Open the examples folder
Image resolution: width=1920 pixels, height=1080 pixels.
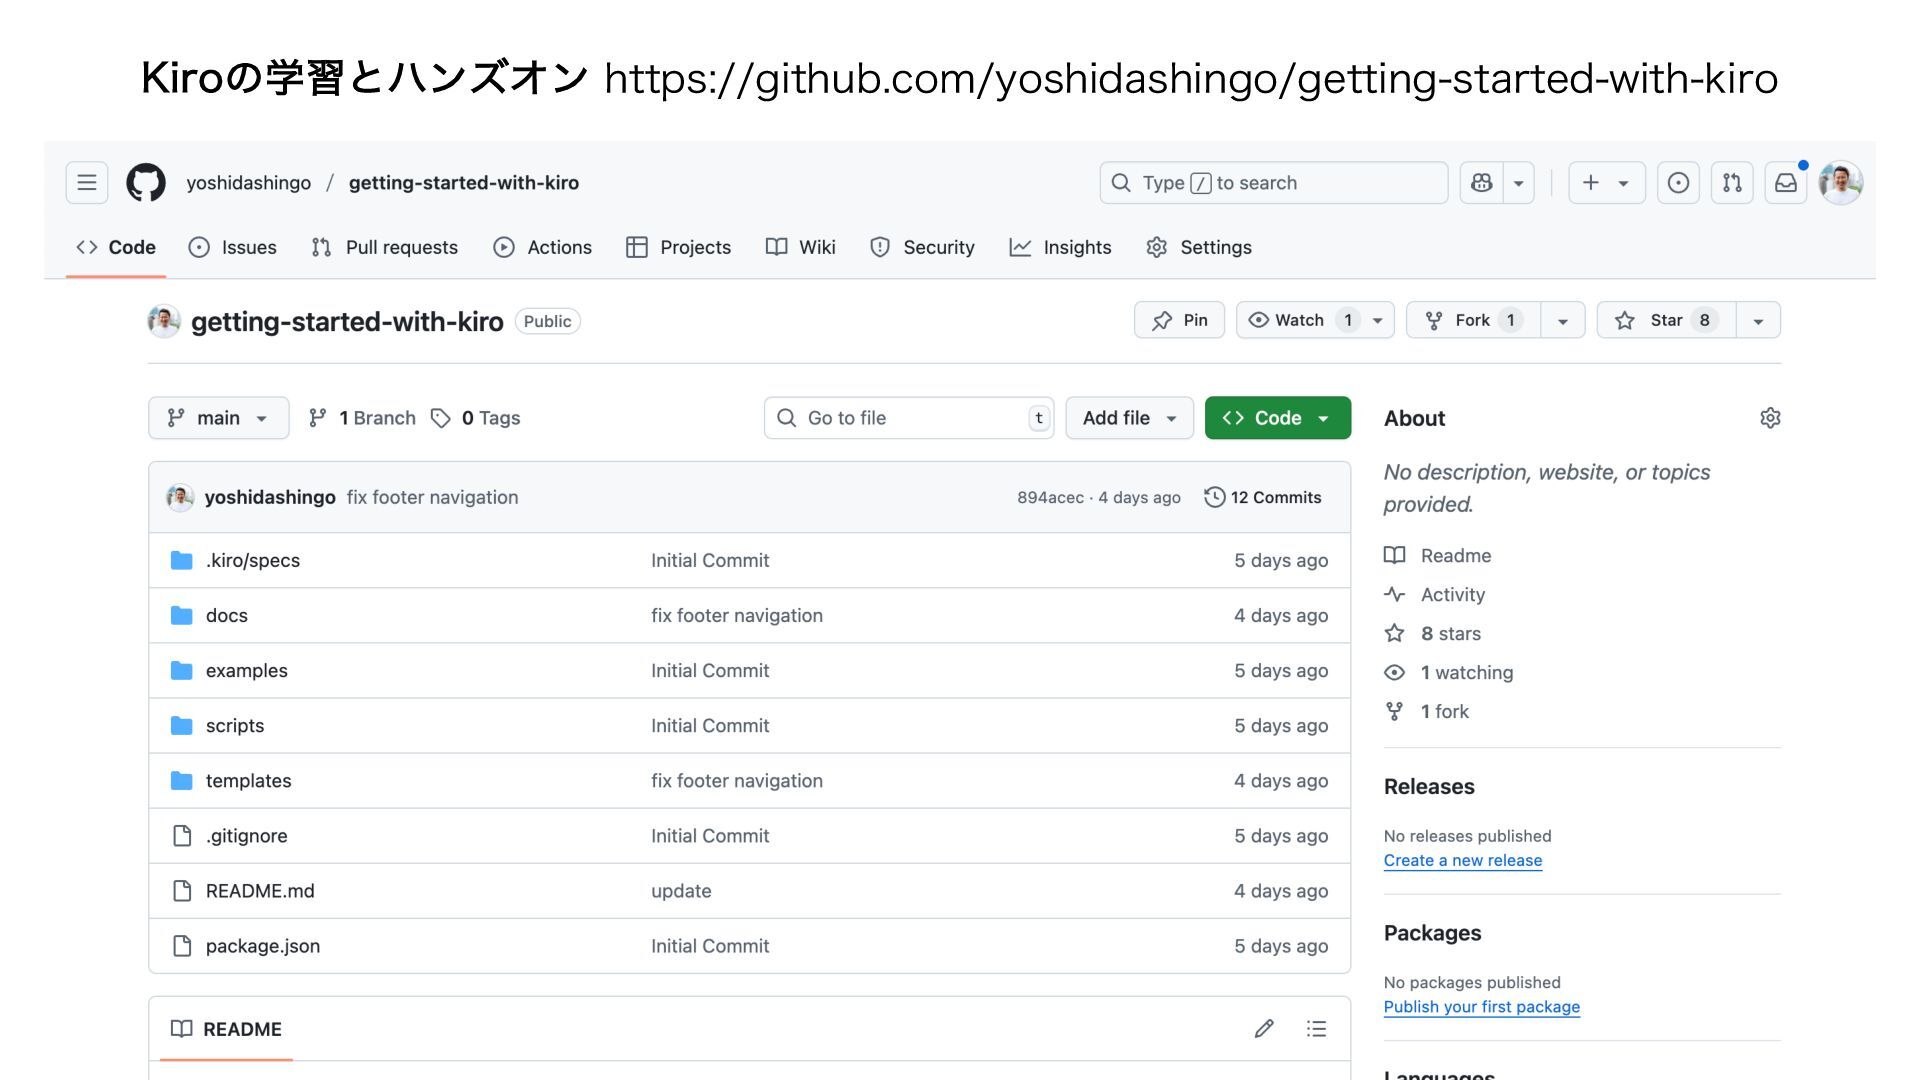tap(247, 670)
